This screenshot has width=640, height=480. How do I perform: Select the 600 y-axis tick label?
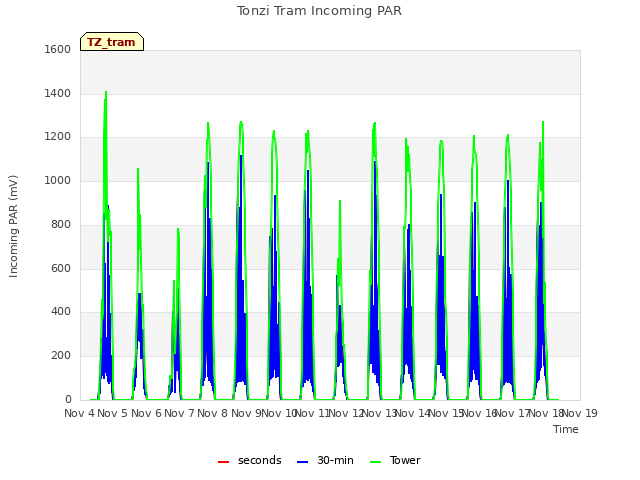click(x=61, y=269)
